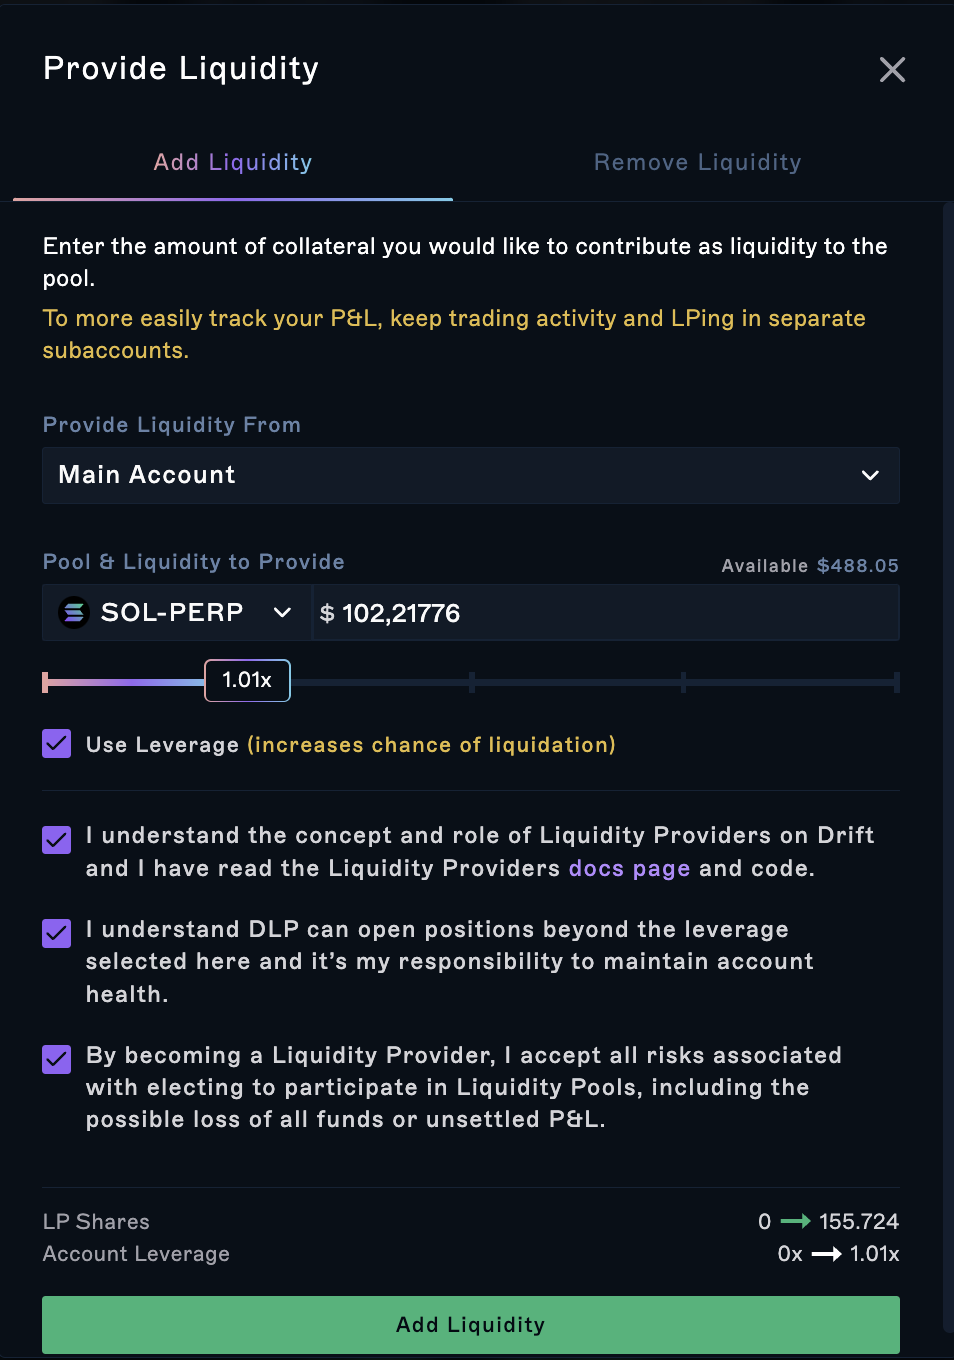Open the Main Account dropdown

pos(471,475)
